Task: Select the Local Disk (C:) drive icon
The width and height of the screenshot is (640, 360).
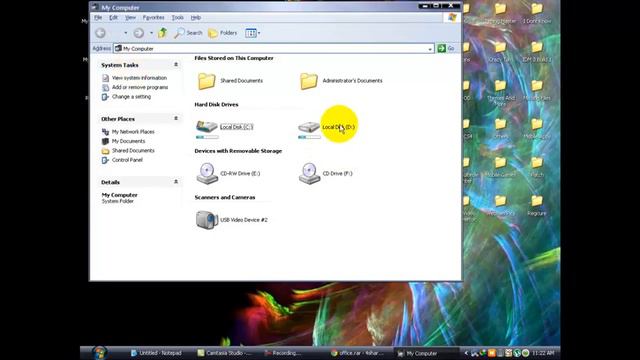Action: (207, 126)
